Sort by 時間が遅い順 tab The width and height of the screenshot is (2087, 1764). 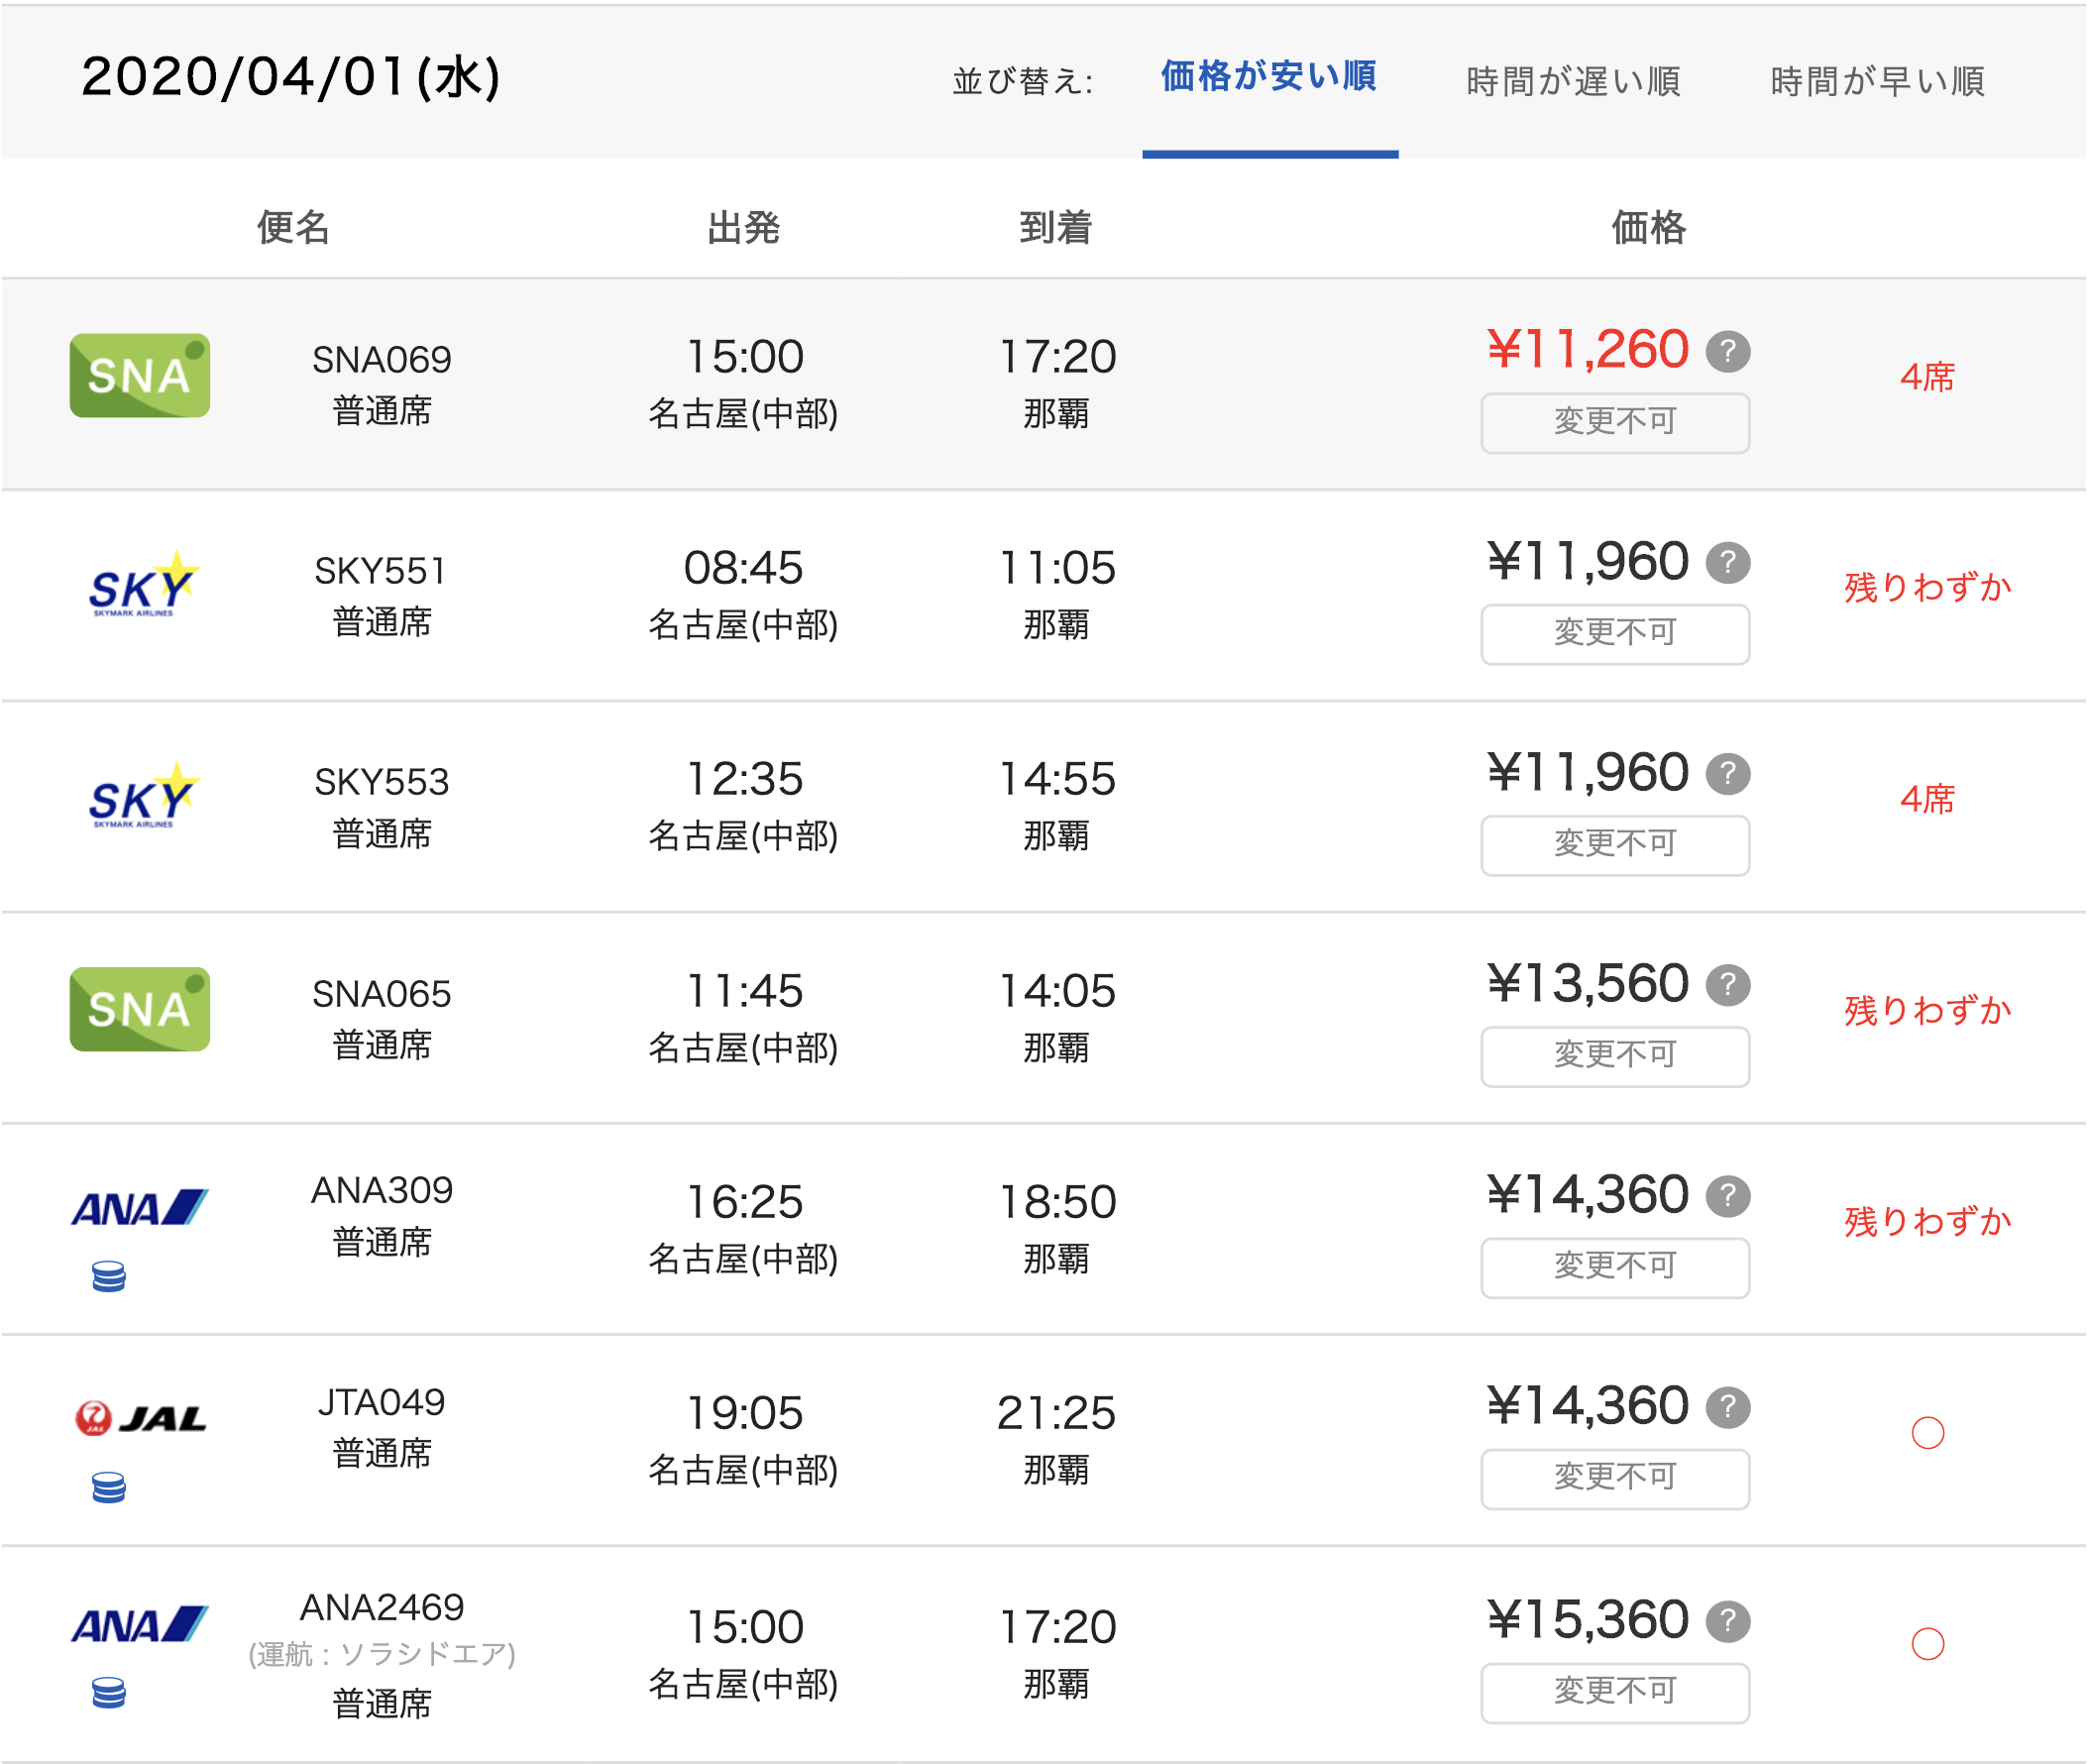coord(1573,81)
